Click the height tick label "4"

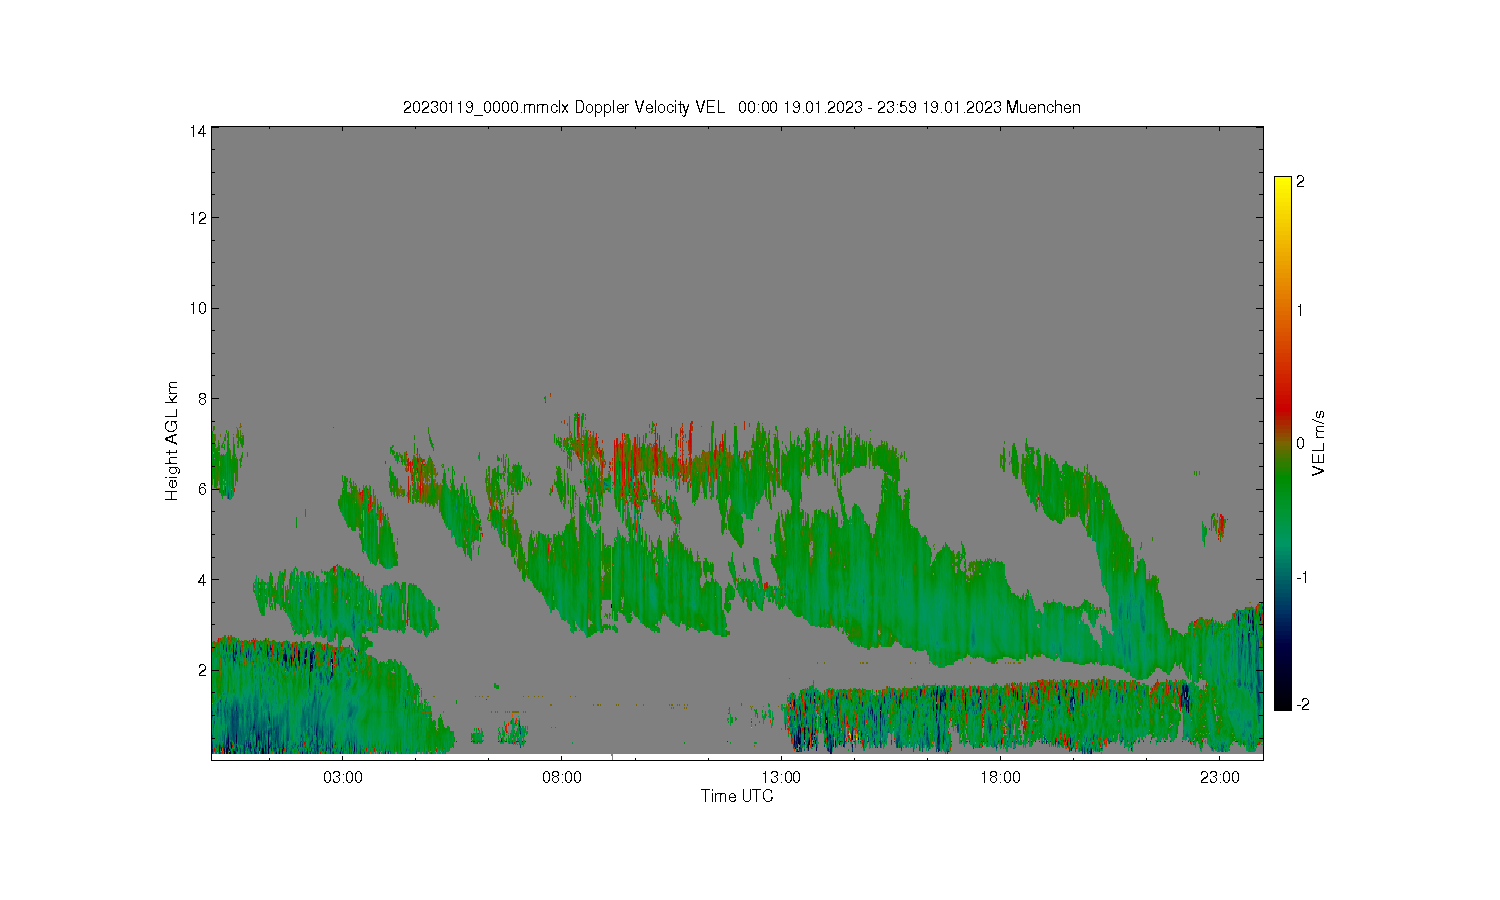(x=202, y=579)
